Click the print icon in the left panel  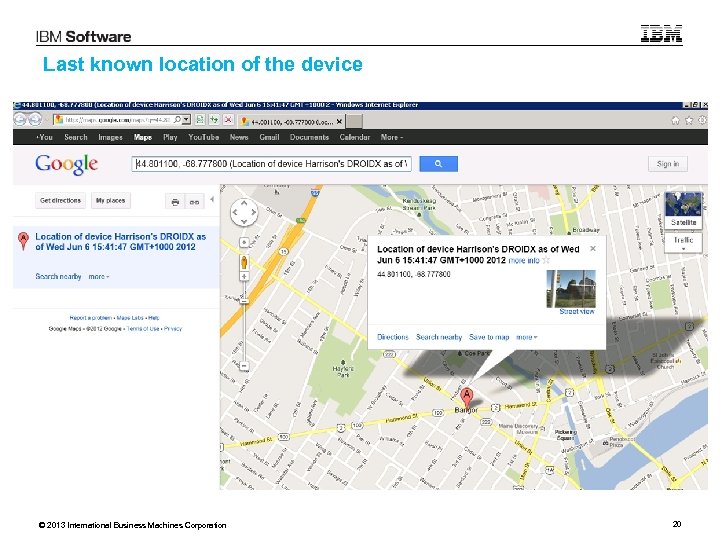[175, 202]
